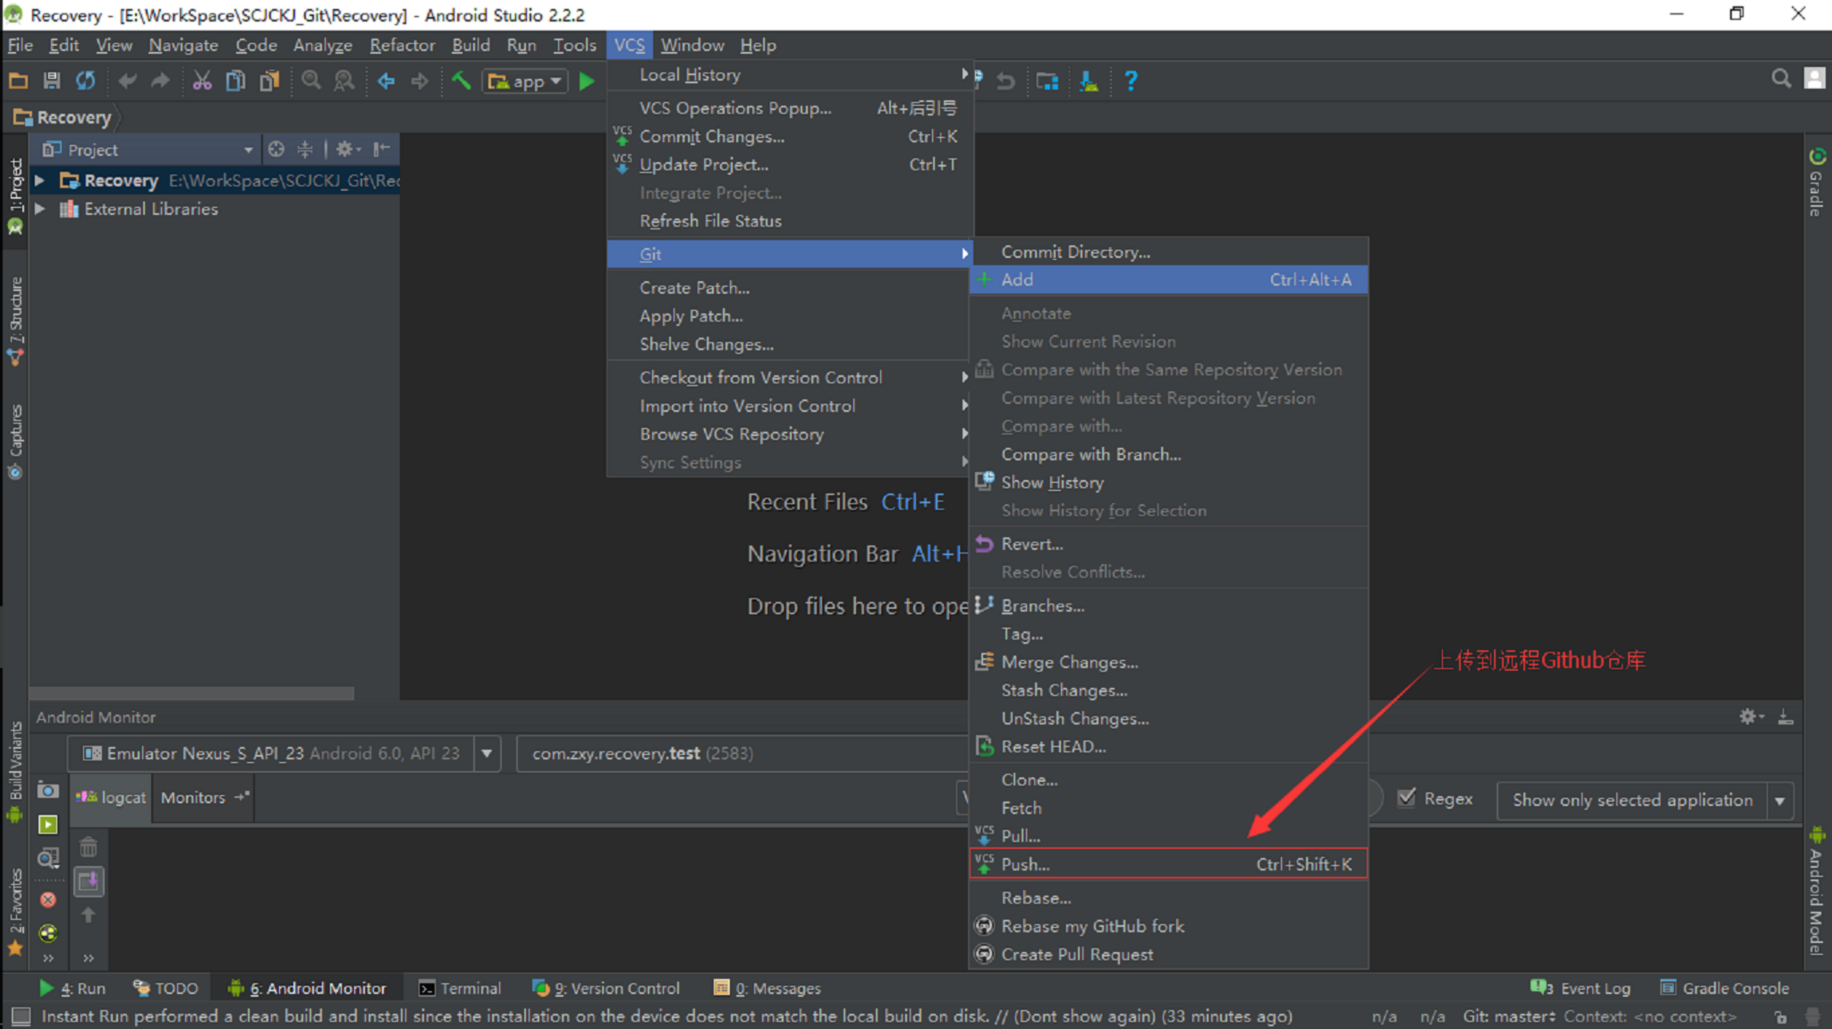Click the blue Back navigation arrow
This screenshot has height=1029, width=1832.
tap(386, 81)
